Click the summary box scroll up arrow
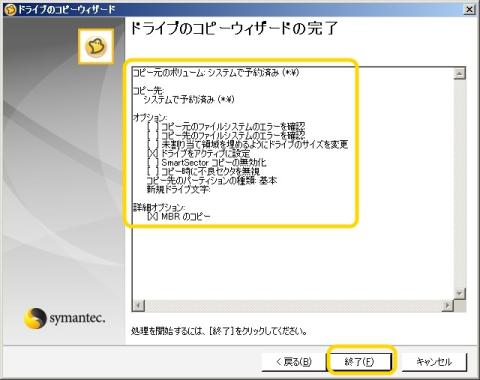The width and height of the screenshot is (480, 380). (460, 73)
